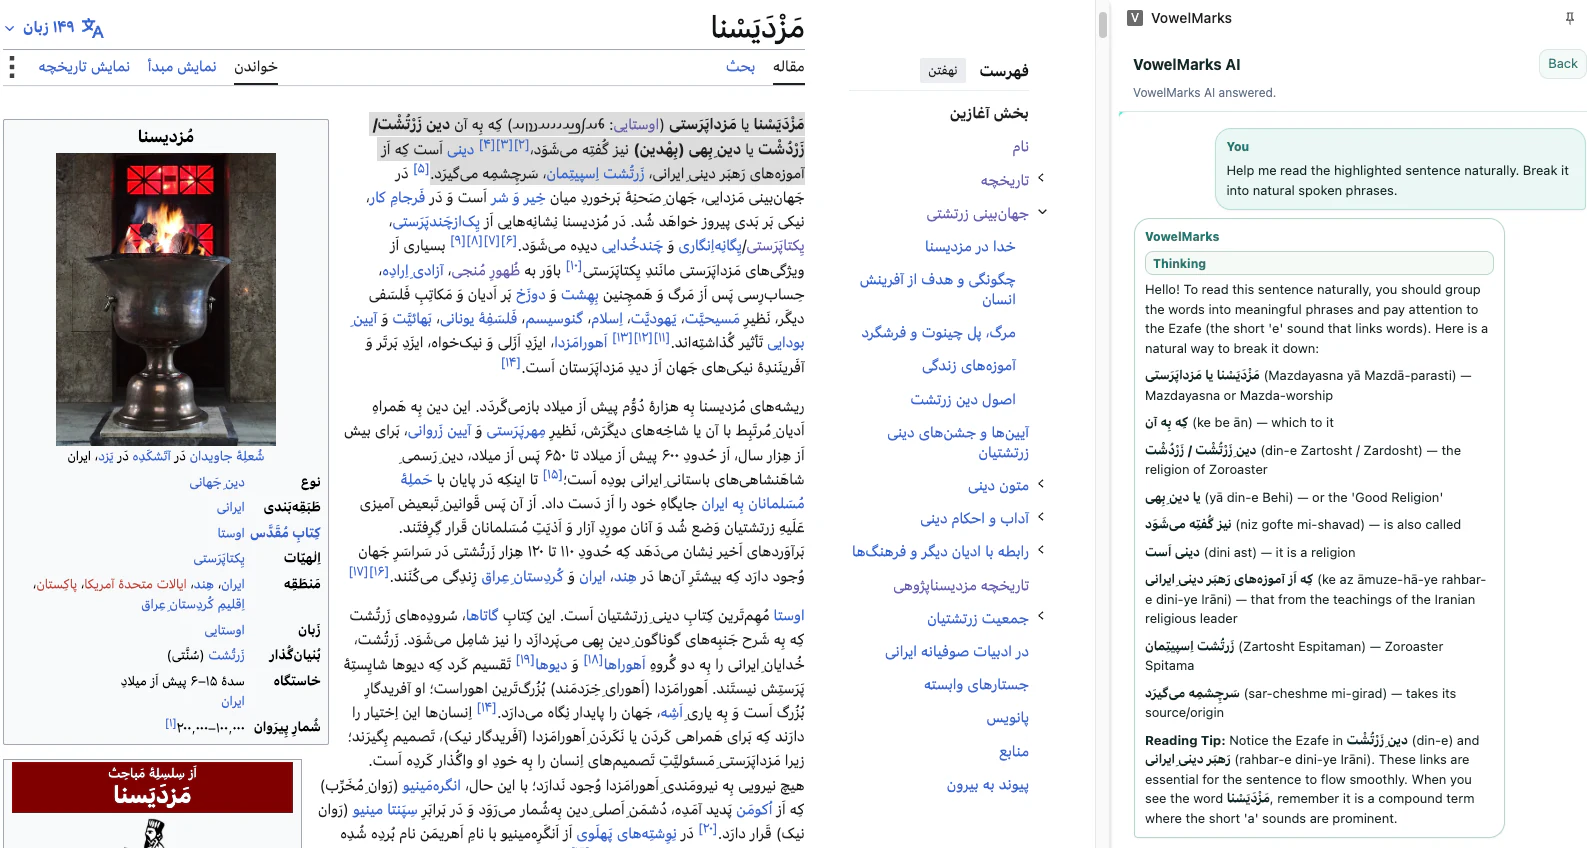The width and height of the screenshot is (1587, 848).
Task: Open اِقلیمِ کُردِستانِ عِراق link
Action: [193, 604]
